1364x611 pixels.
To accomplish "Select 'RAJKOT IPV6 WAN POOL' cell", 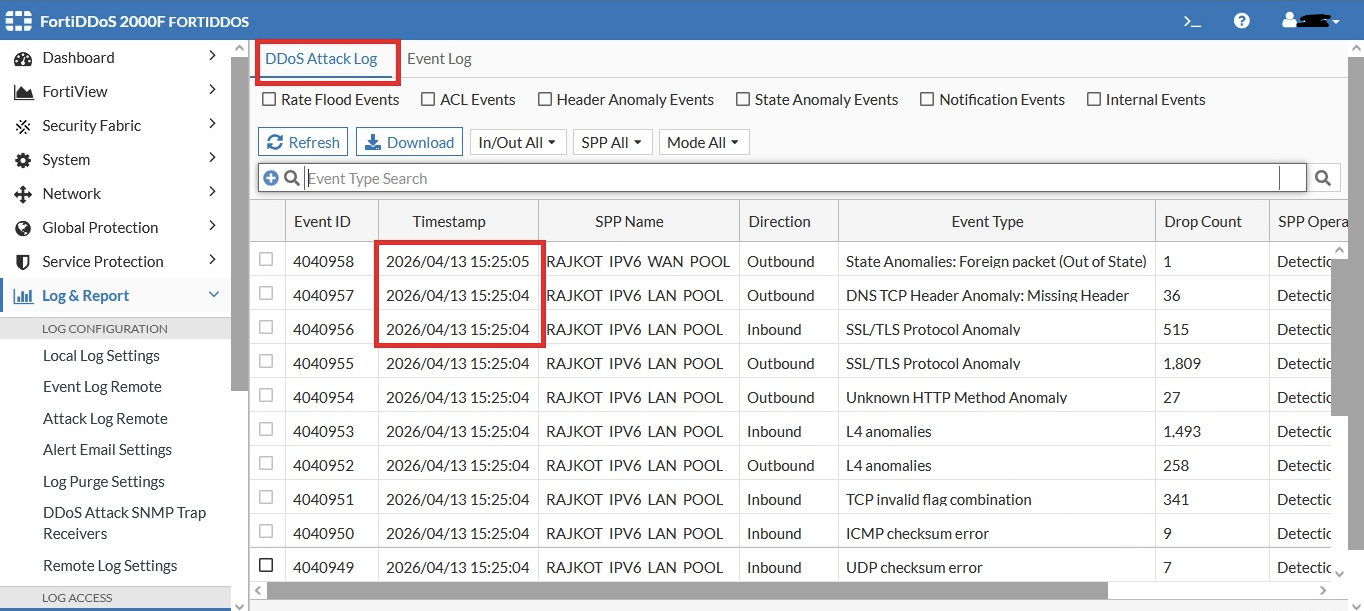I will point(638,261).
